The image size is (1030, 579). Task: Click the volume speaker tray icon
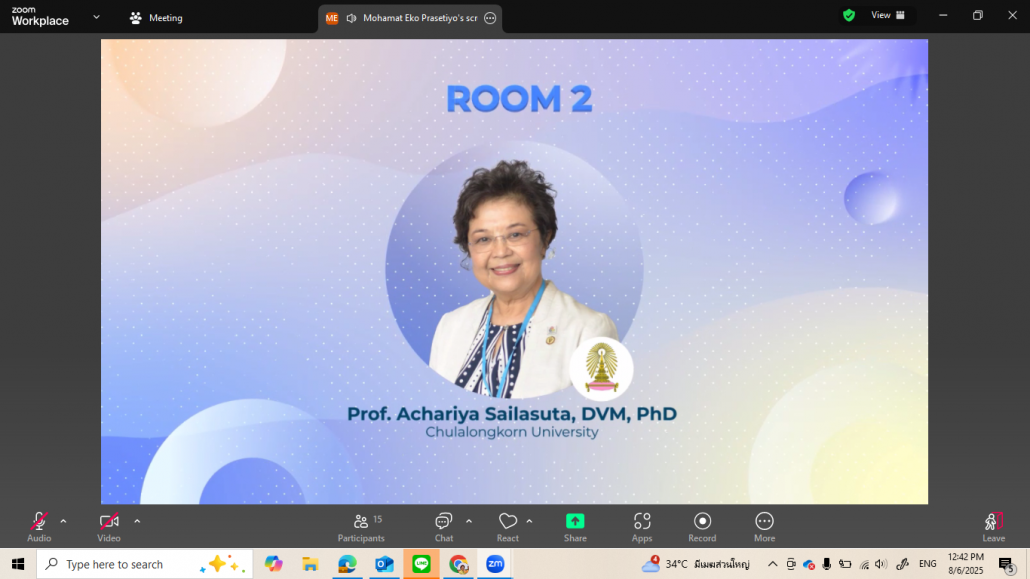coord(881,564)
